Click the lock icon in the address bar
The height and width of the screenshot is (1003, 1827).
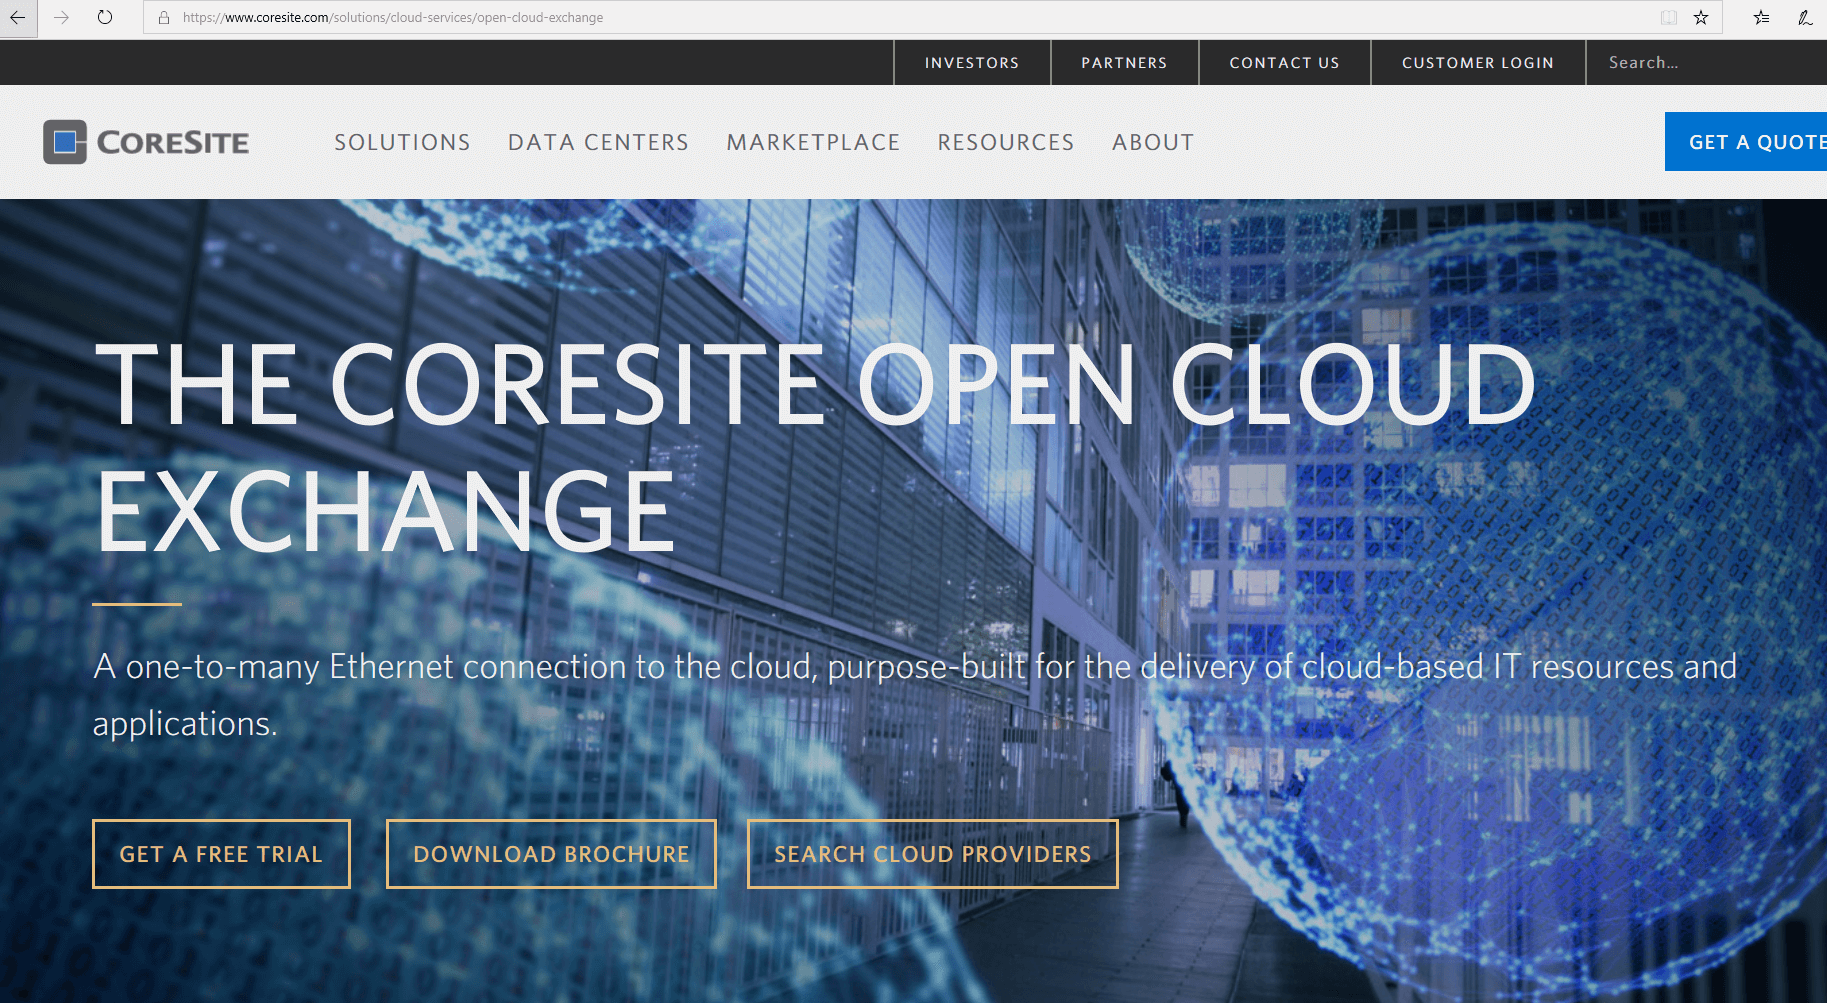click(164, 17)
